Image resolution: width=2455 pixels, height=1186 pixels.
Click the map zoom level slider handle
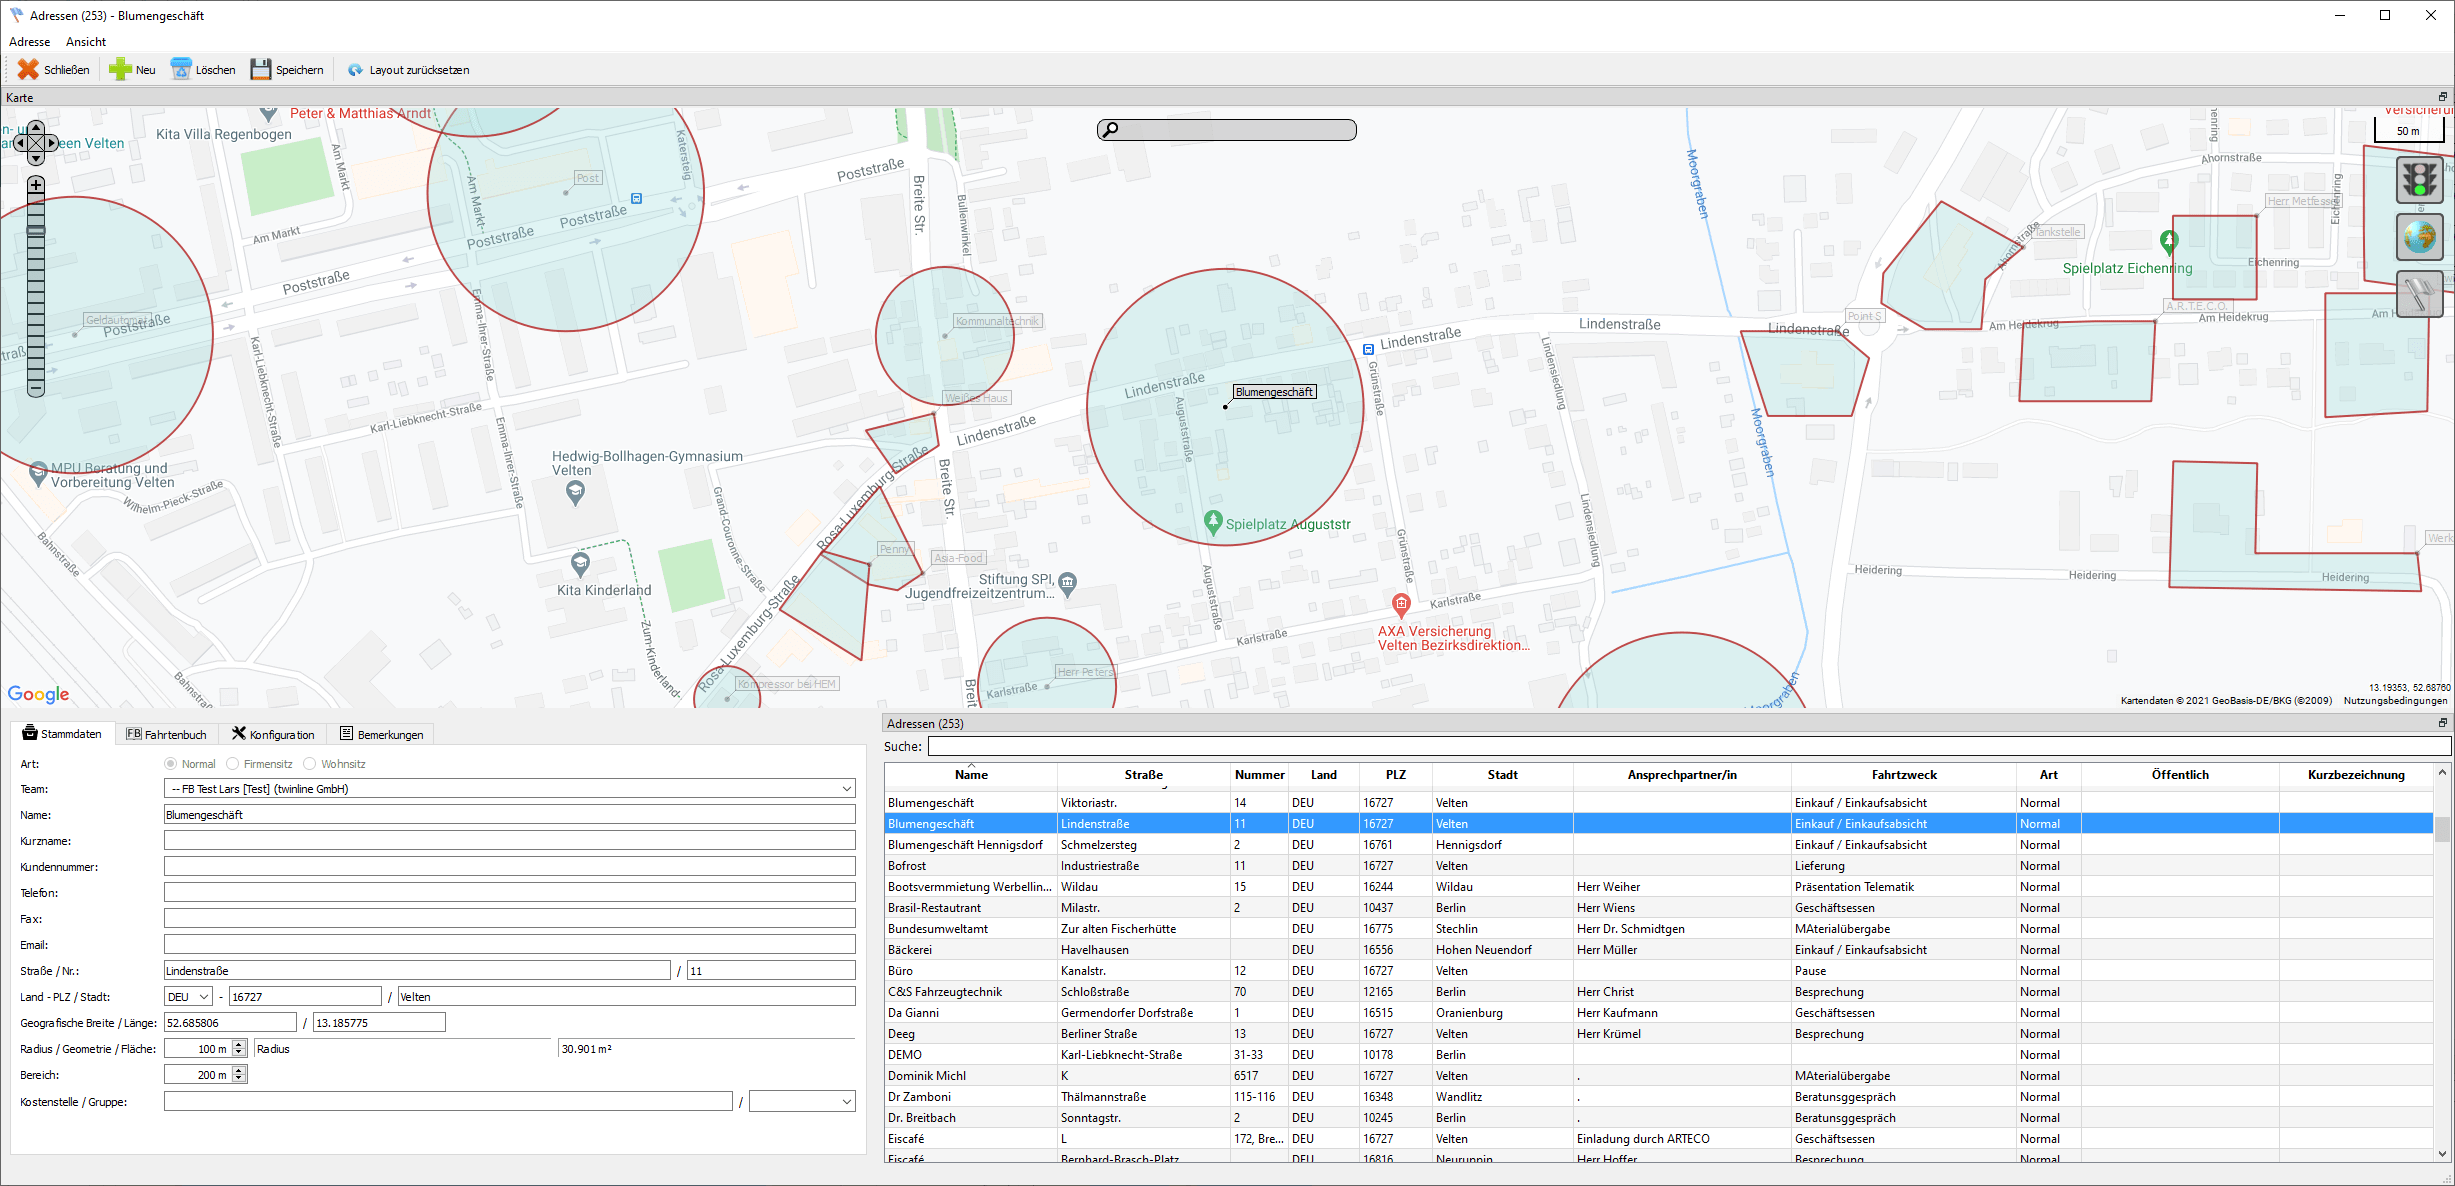pos(36,230)
